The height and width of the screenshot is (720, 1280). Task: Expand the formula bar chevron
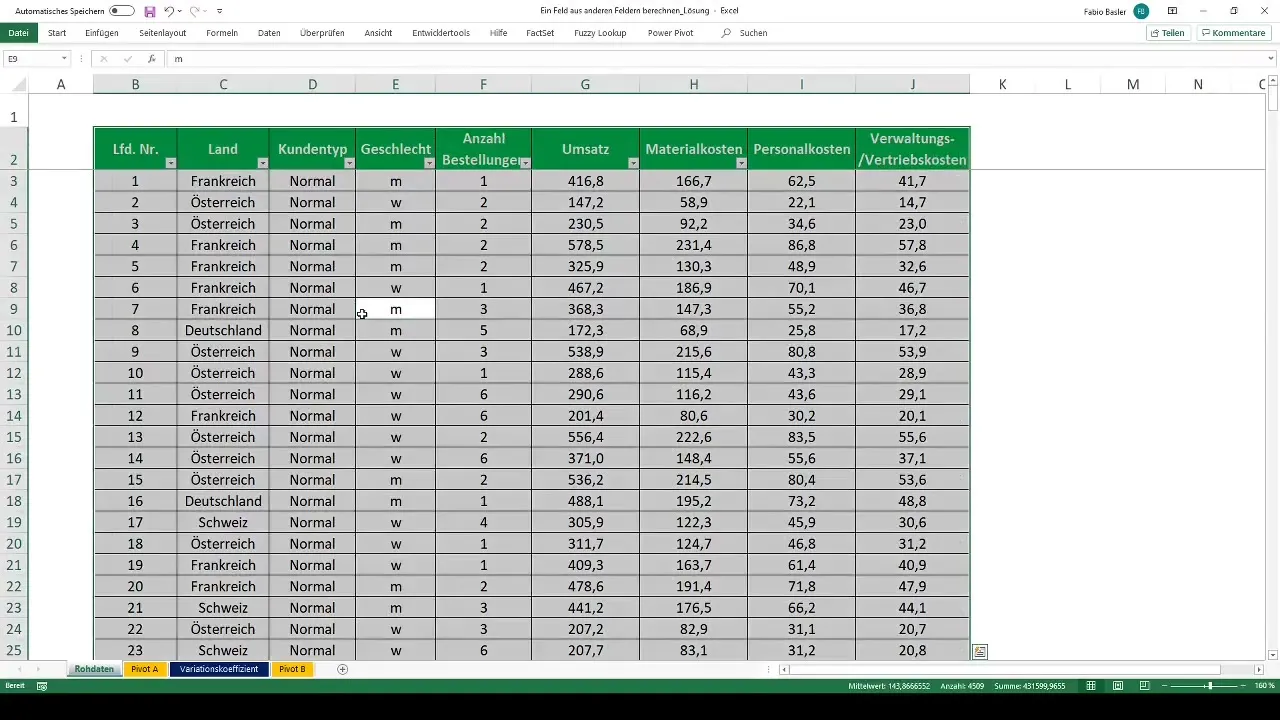[x=1271, y=59]
